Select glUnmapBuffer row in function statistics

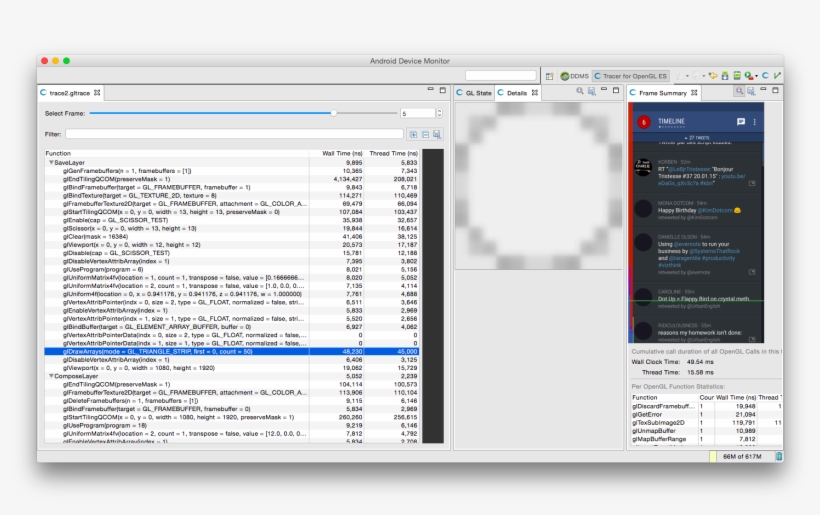tap(707, 431)
